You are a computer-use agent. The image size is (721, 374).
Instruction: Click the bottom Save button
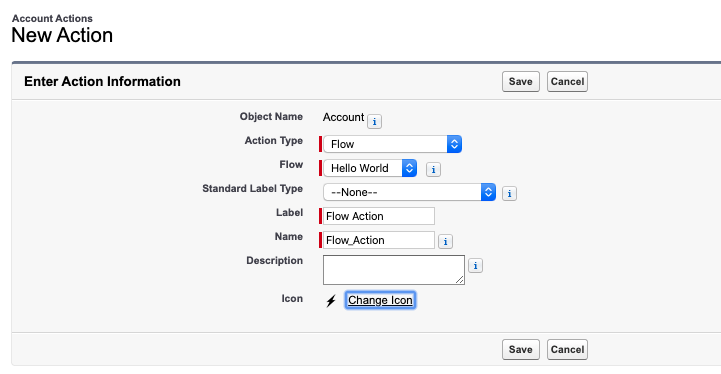click(521, 349)
